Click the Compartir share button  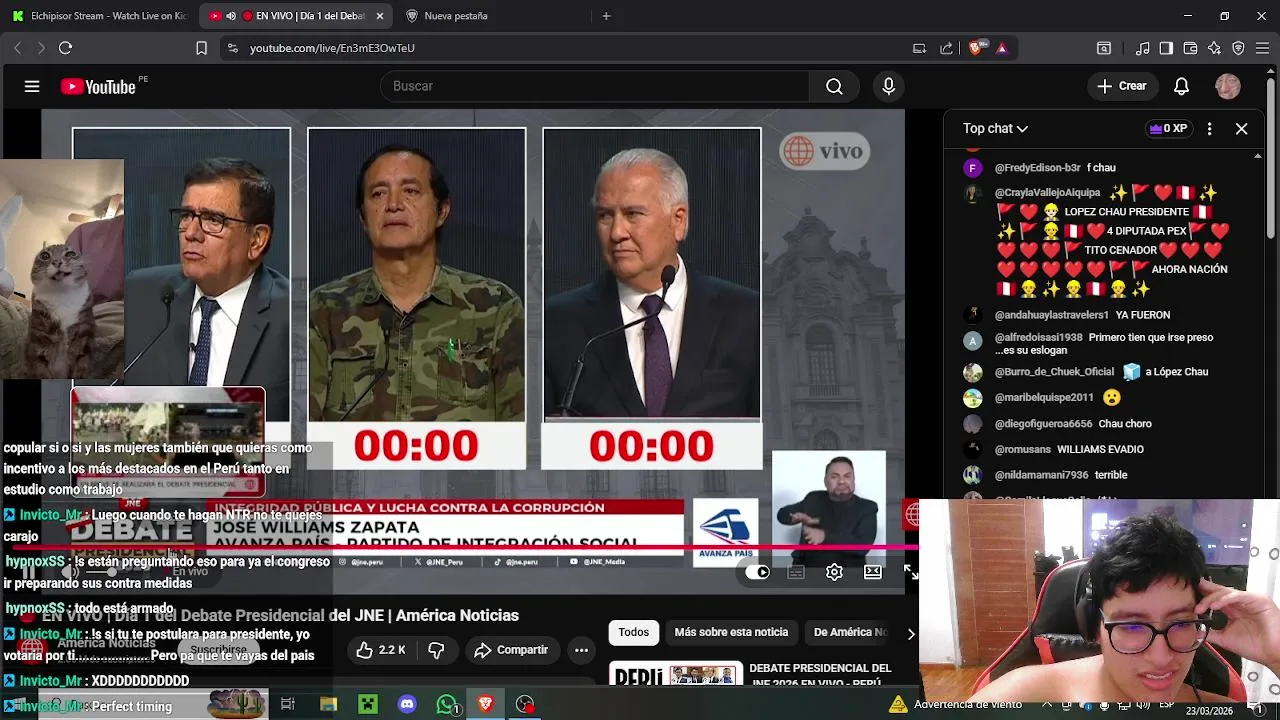[511, 650]
